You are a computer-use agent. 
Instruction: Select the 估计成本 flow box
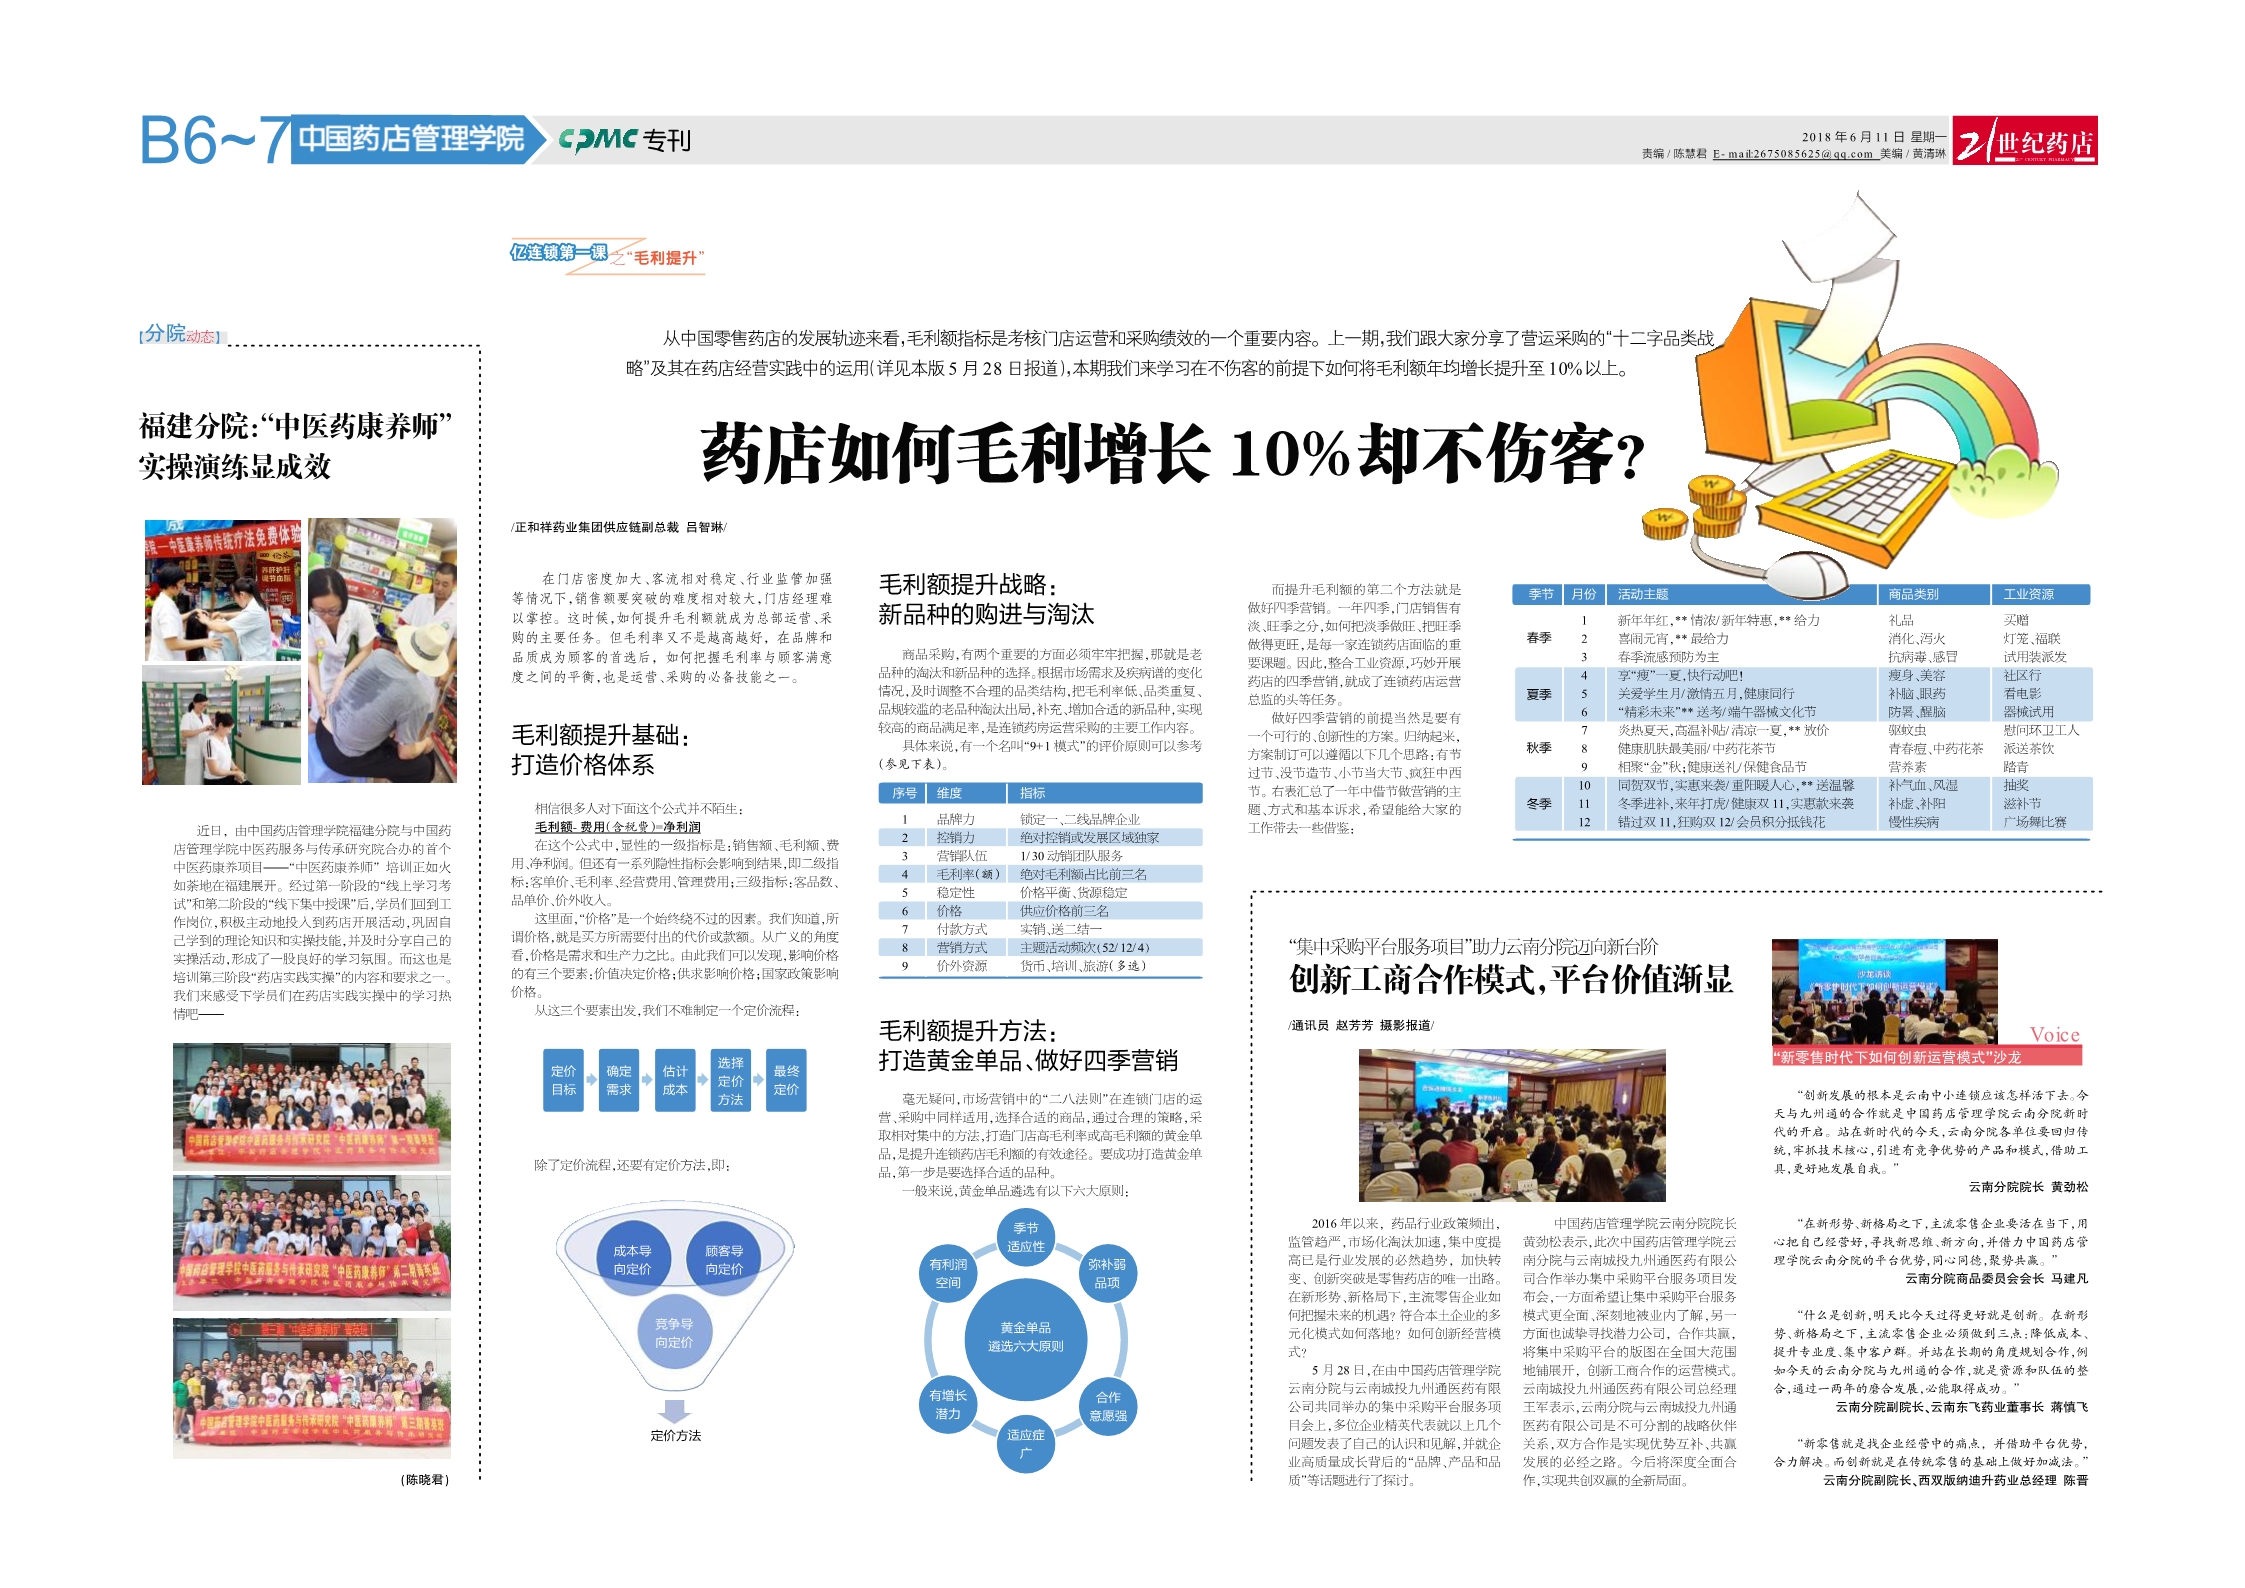pos(675,1079)
